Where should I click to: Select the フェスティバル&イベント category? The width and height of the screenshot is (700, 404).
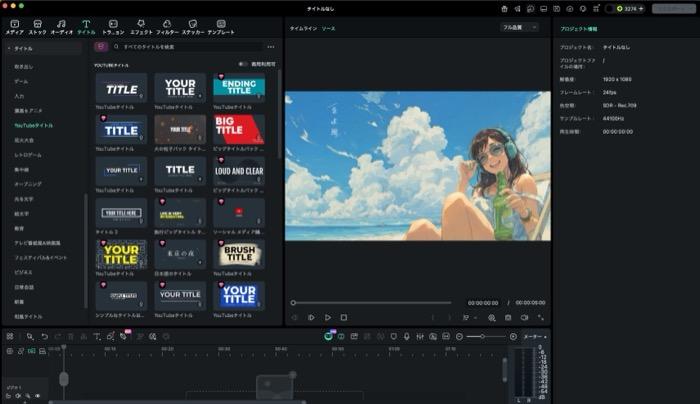pyautogui.click(x=41, y=258)
